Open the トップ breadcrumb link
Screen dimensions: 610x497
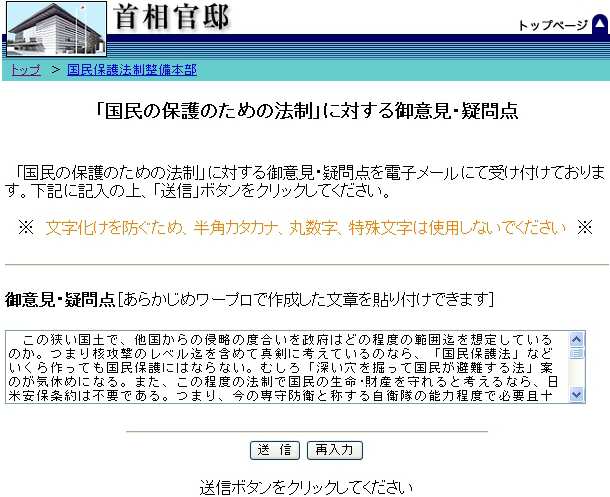(26, 70)
